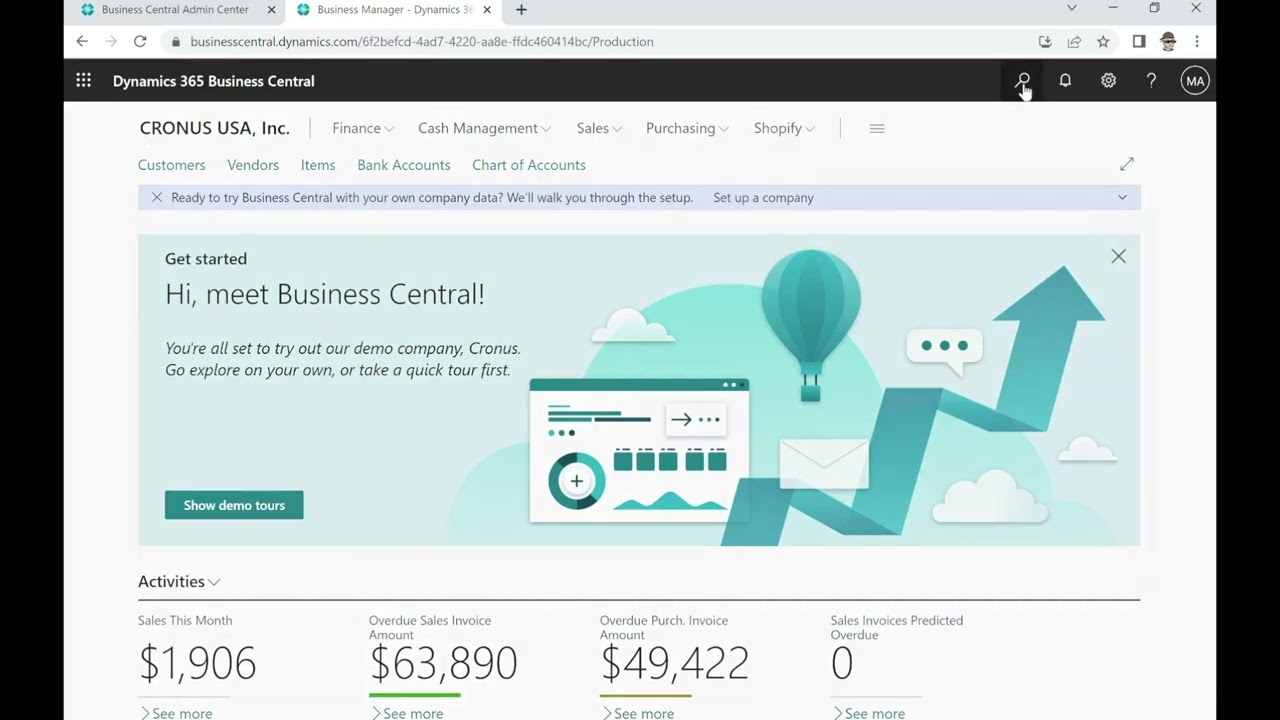Open the Customers list
The width and height of the screenshot is (1280, 720).
(x=172, y=165)
